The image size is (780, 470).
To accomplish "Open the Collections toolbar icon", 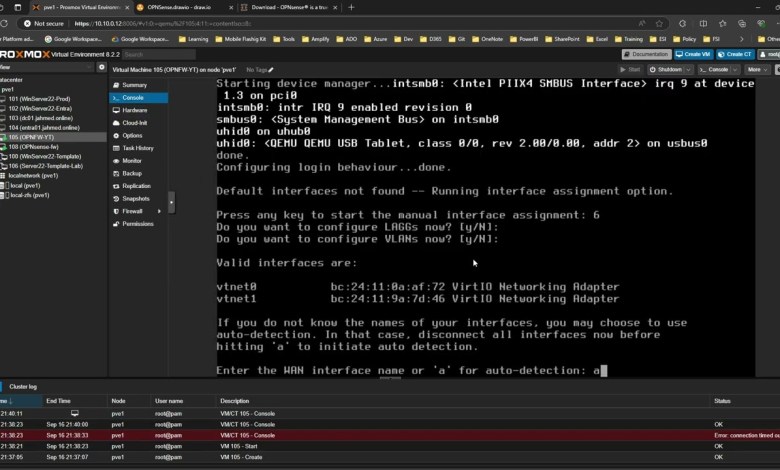I will click(742, 23).
